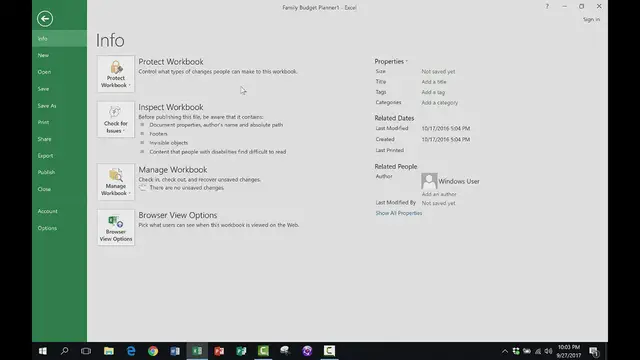Click the Windows User author avatar
The width and height of the screenshot is (640, 360).
pyautogui.click(x=429, y=181)
